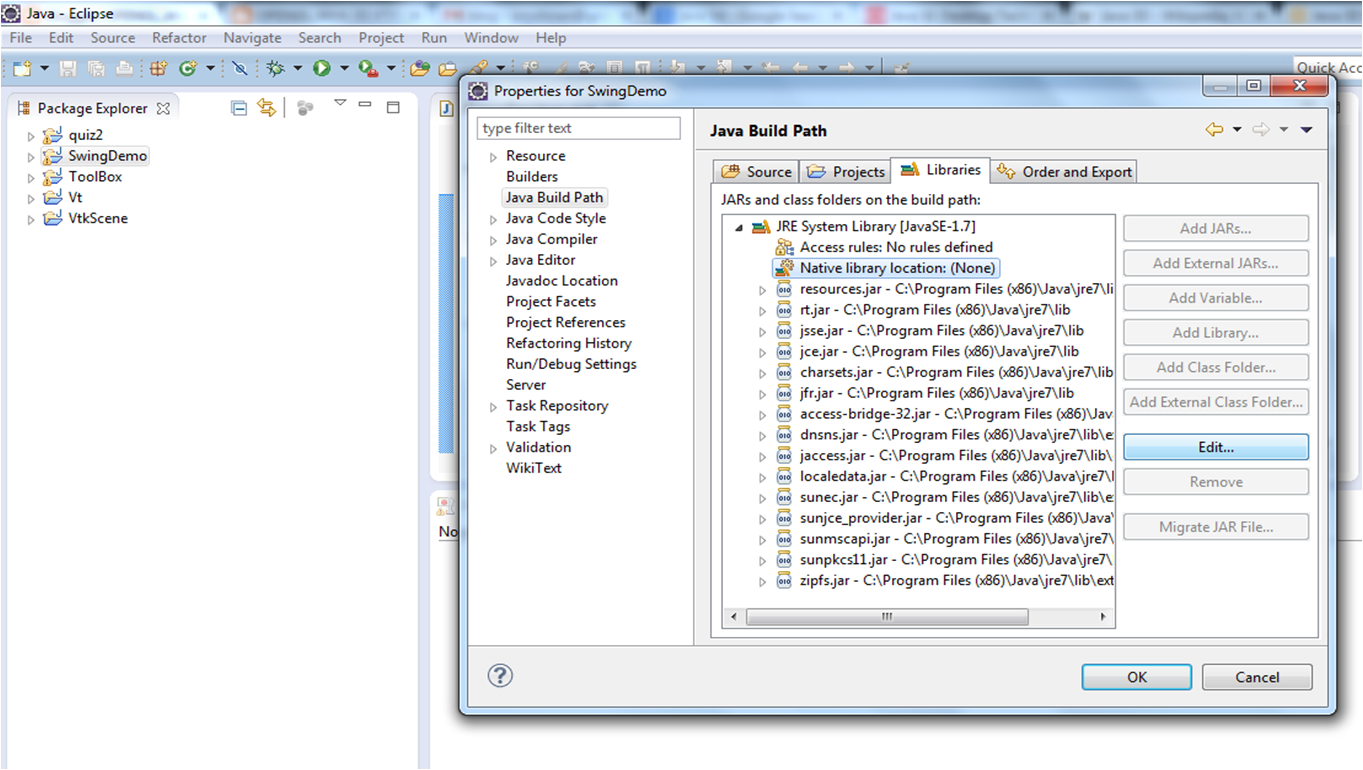Start a Debug session using the bug icon
The image size is (1363, 770).
coord(273,67)
